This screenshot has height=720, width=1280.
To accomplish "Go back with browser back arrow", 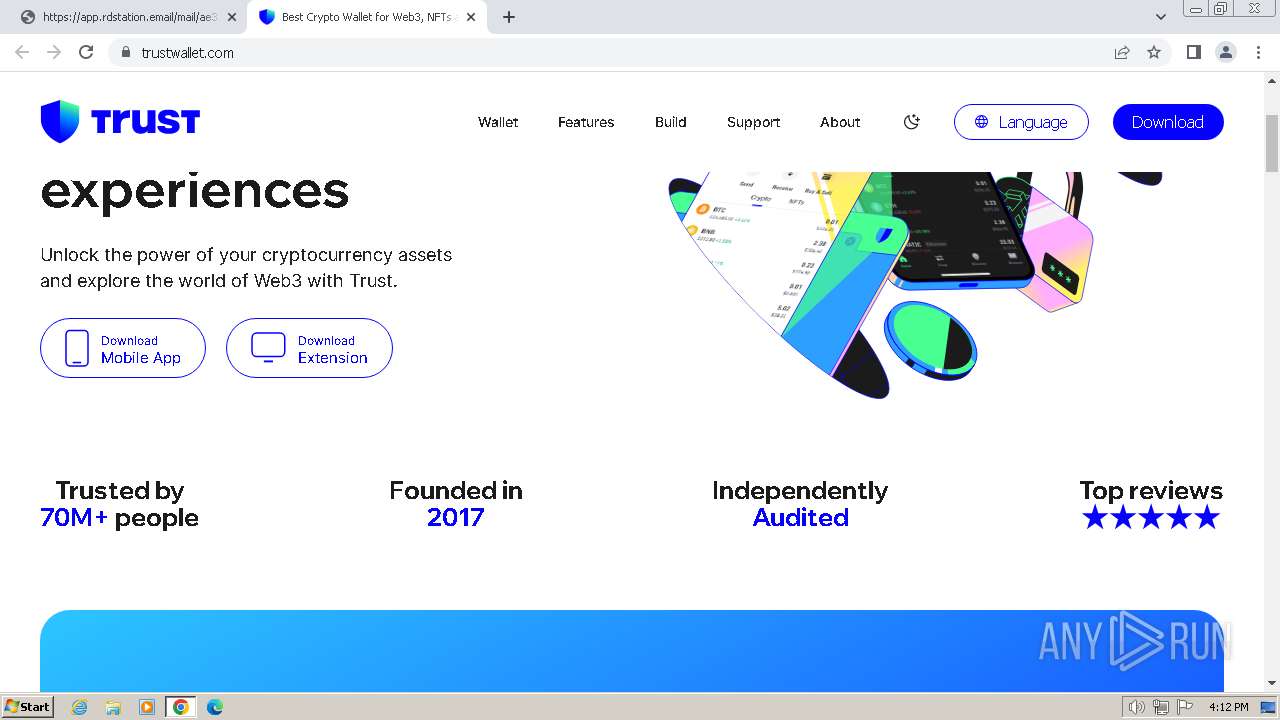I will click(x=22, y=52).
